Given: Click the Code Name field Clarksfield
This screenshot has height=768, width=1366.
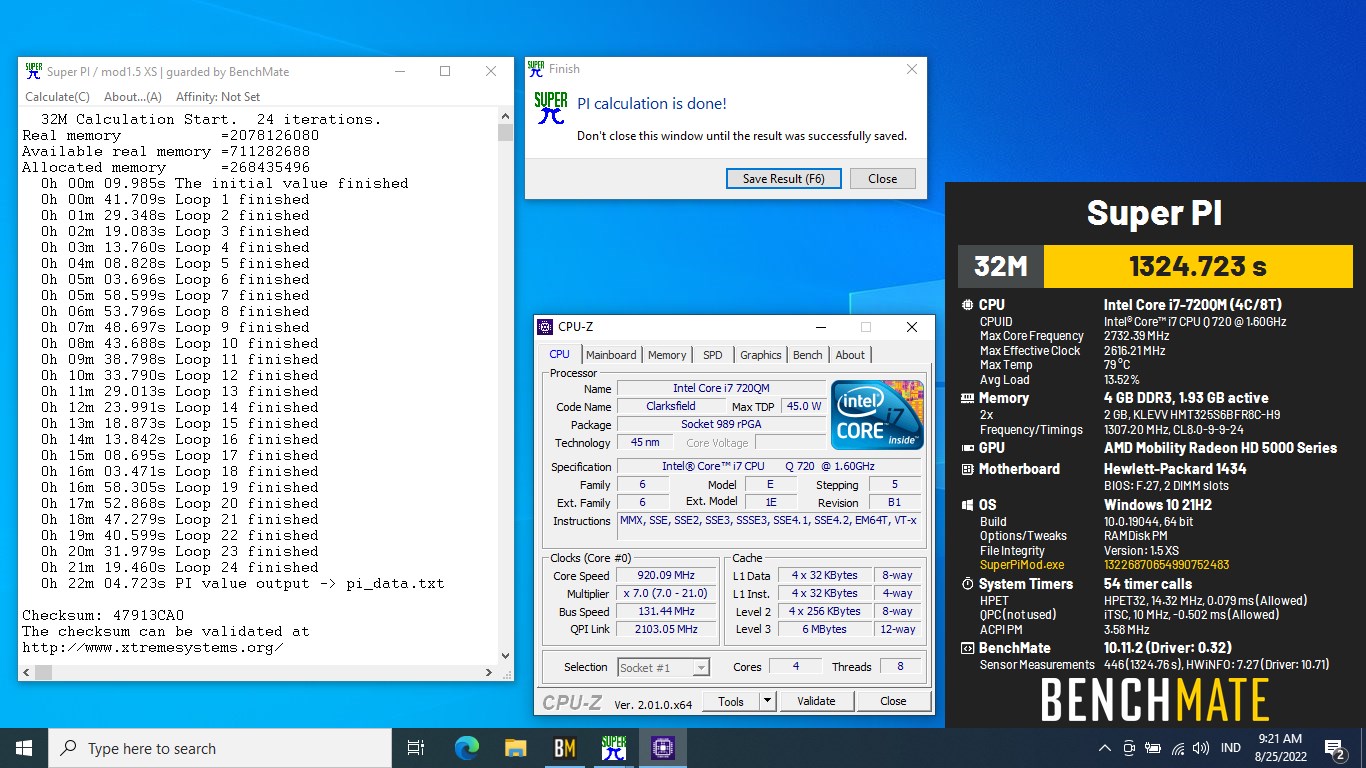Looking at the screenshot, I should [671, 406].
